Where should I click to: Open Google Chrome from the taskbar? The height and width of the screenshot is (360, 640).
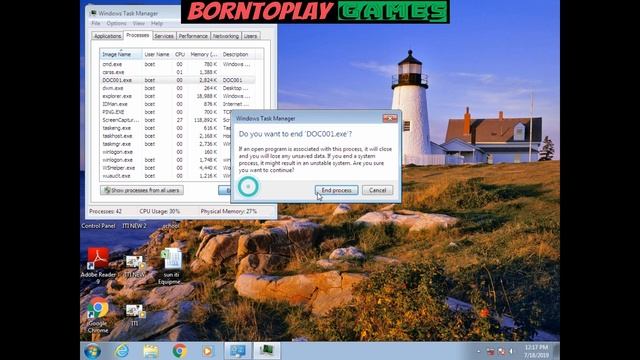point(179,351)
